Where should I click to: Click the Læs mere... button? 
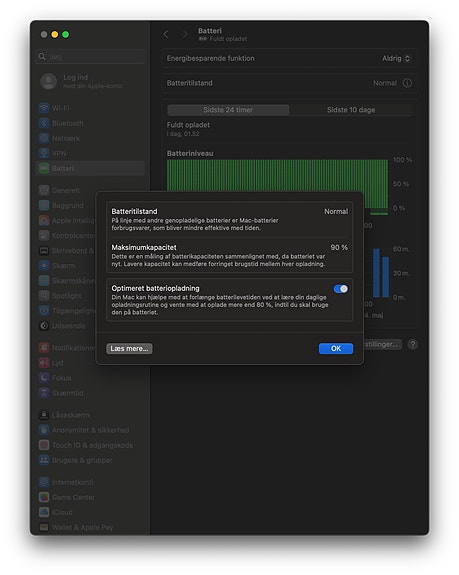point(129,348)
